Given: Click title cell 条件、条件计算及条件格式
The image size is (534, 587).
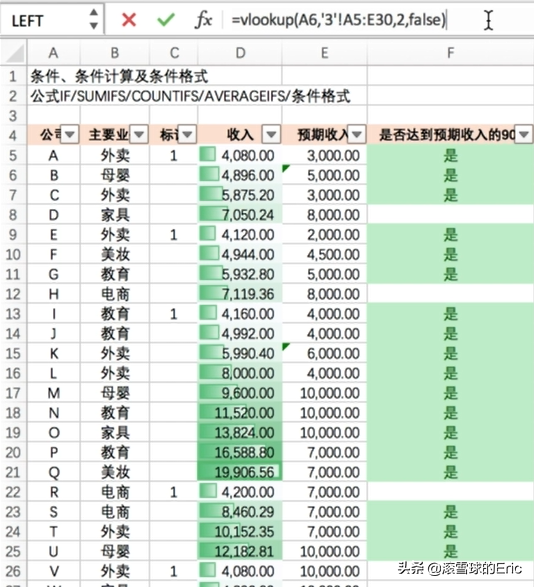Looking at the screenshot, I should point(119,76).
